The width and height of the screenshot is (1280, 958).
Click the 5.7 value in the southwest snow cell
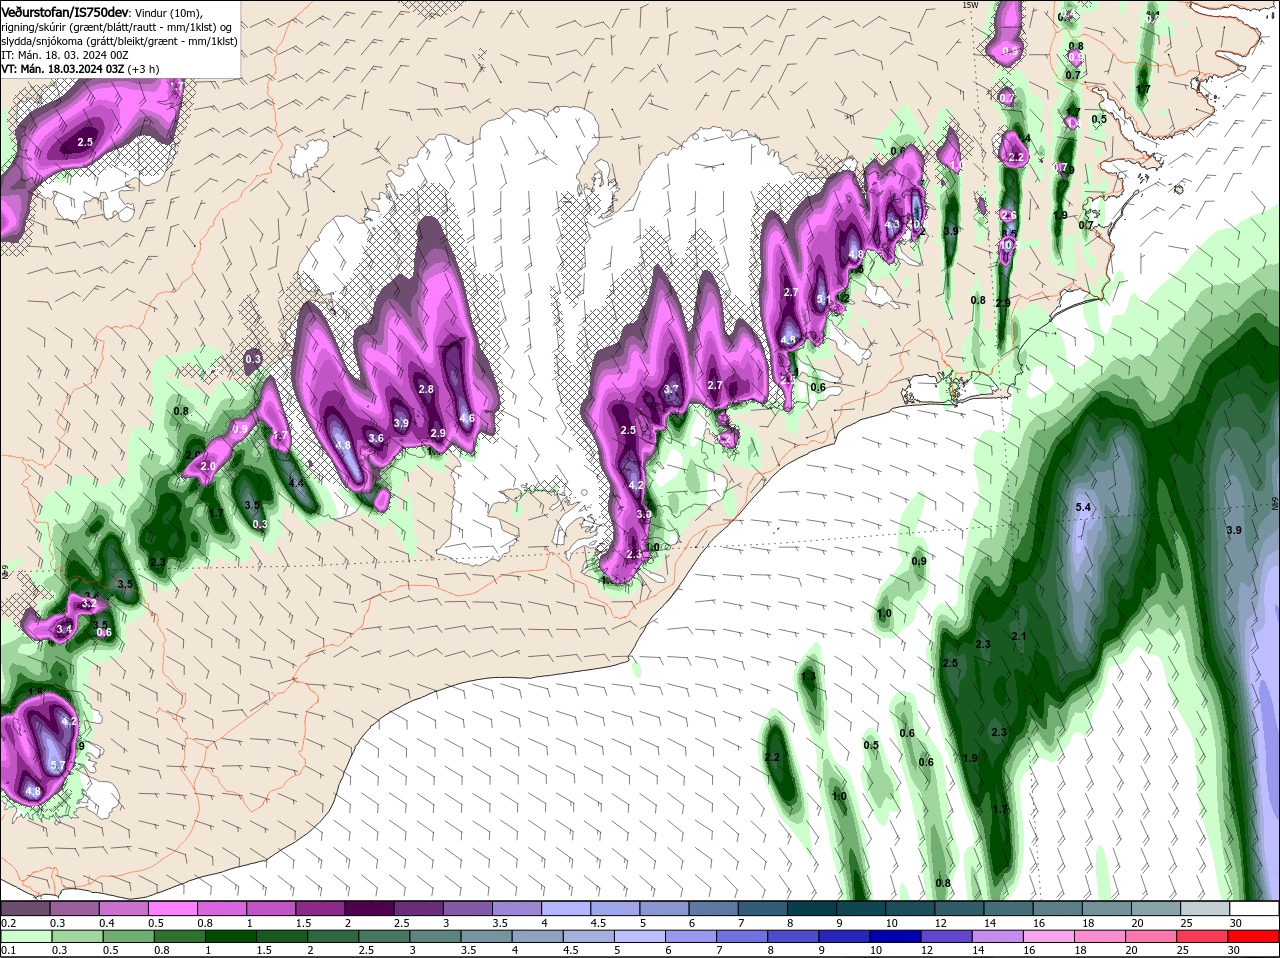click(57, 765)
